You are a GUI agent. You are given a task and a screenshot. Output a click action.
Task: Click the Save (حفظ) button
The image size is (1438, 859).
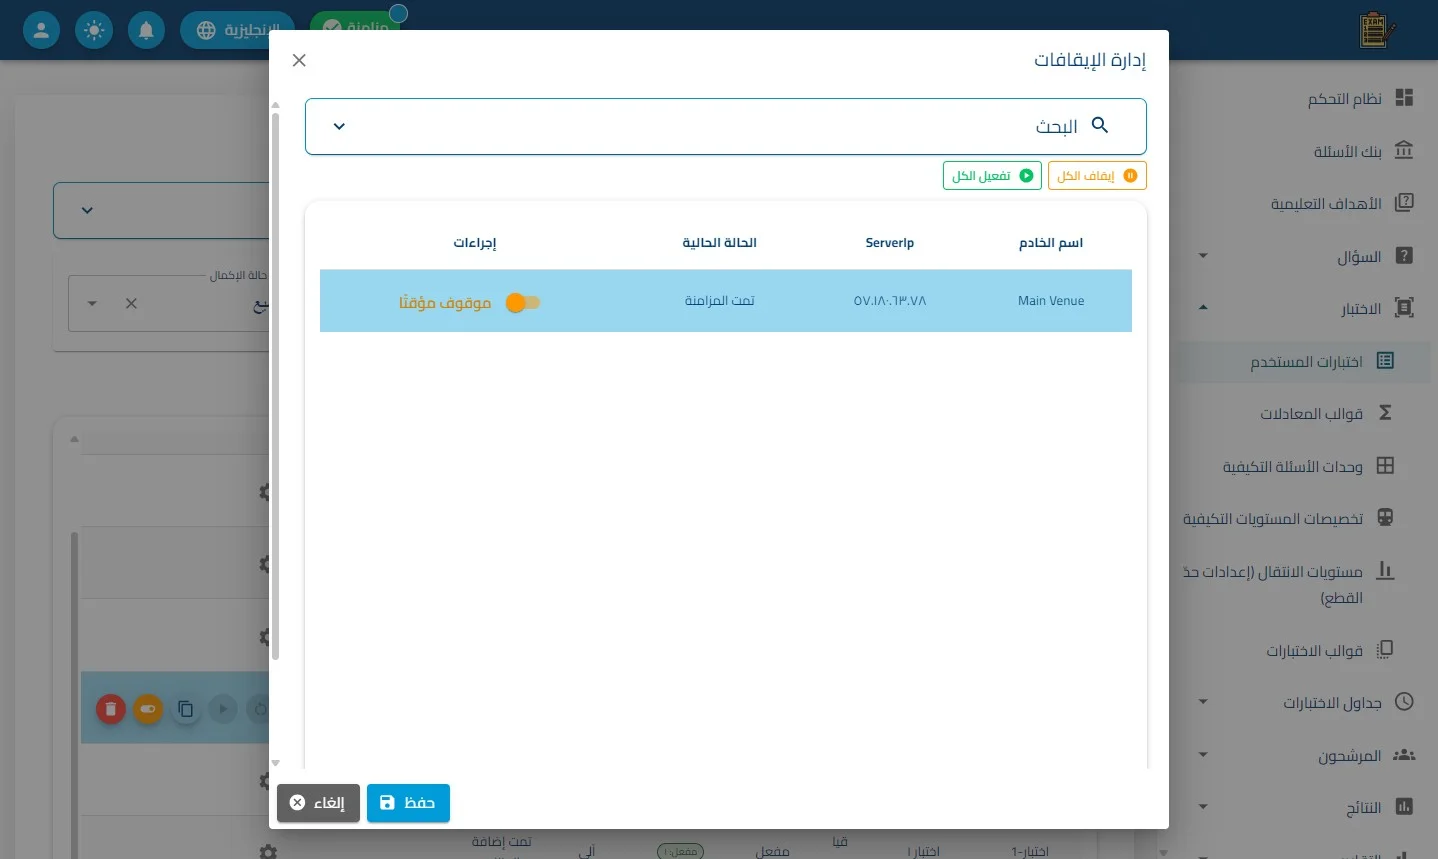click(x=408, y=803)
